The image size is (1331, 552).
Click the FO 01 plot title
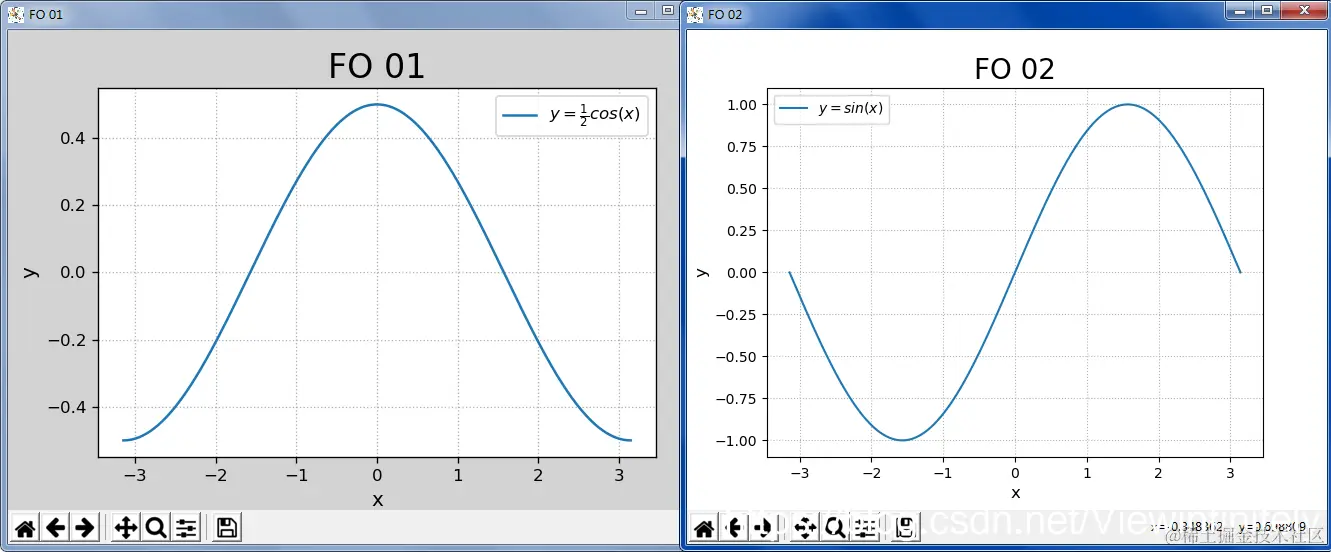376,66
